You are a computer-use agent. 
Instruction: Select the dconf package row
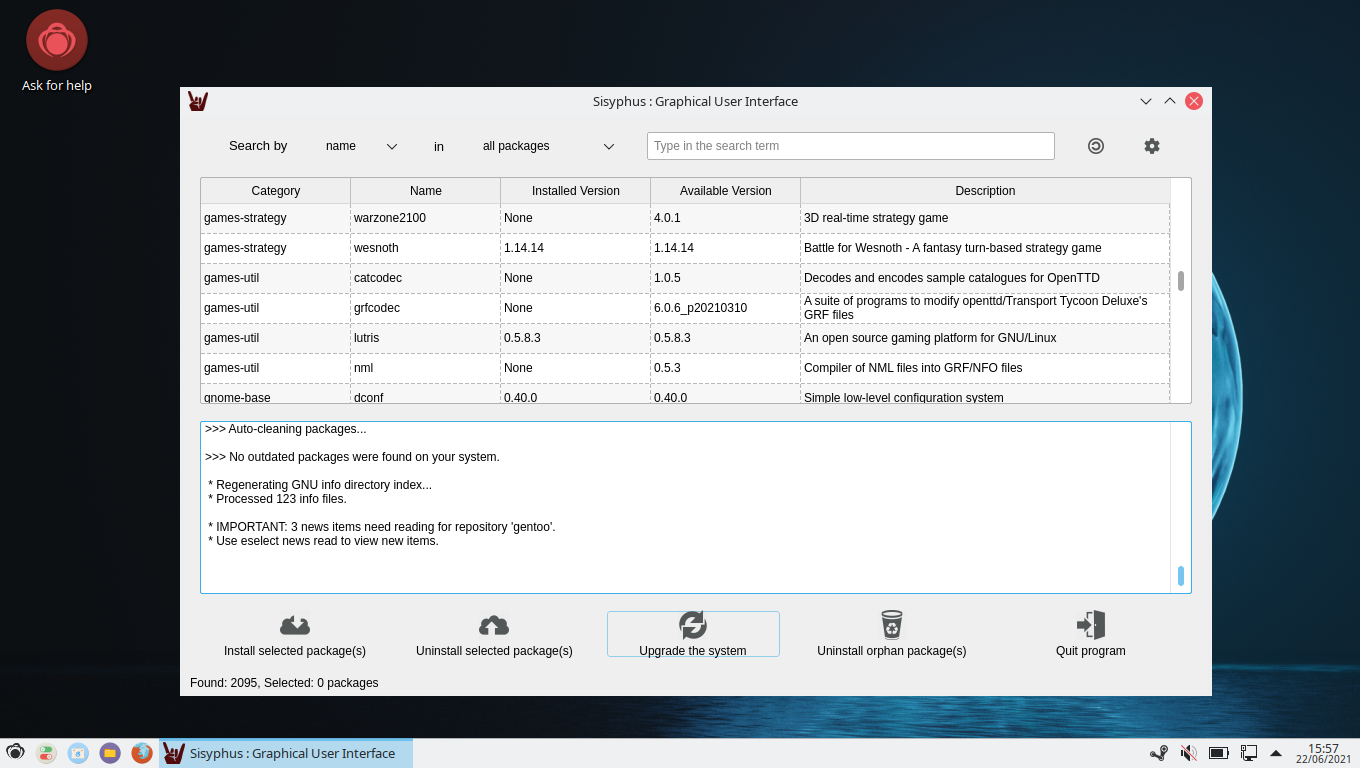point(685,394)
